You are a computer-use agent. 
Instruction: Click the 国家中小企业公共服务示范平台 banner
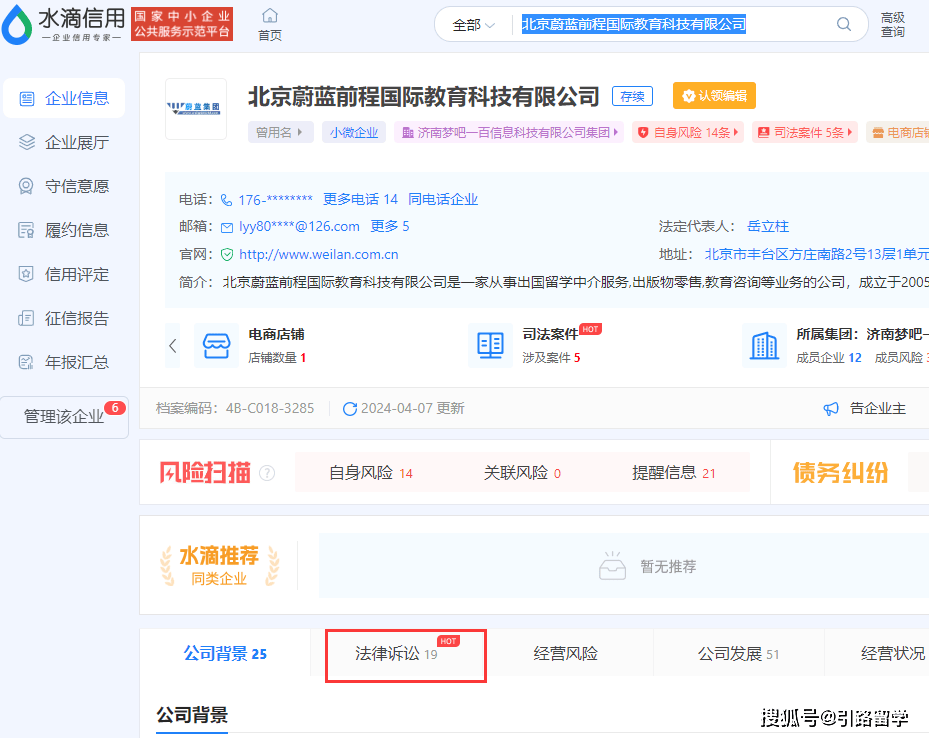click(x=182, y=24)
